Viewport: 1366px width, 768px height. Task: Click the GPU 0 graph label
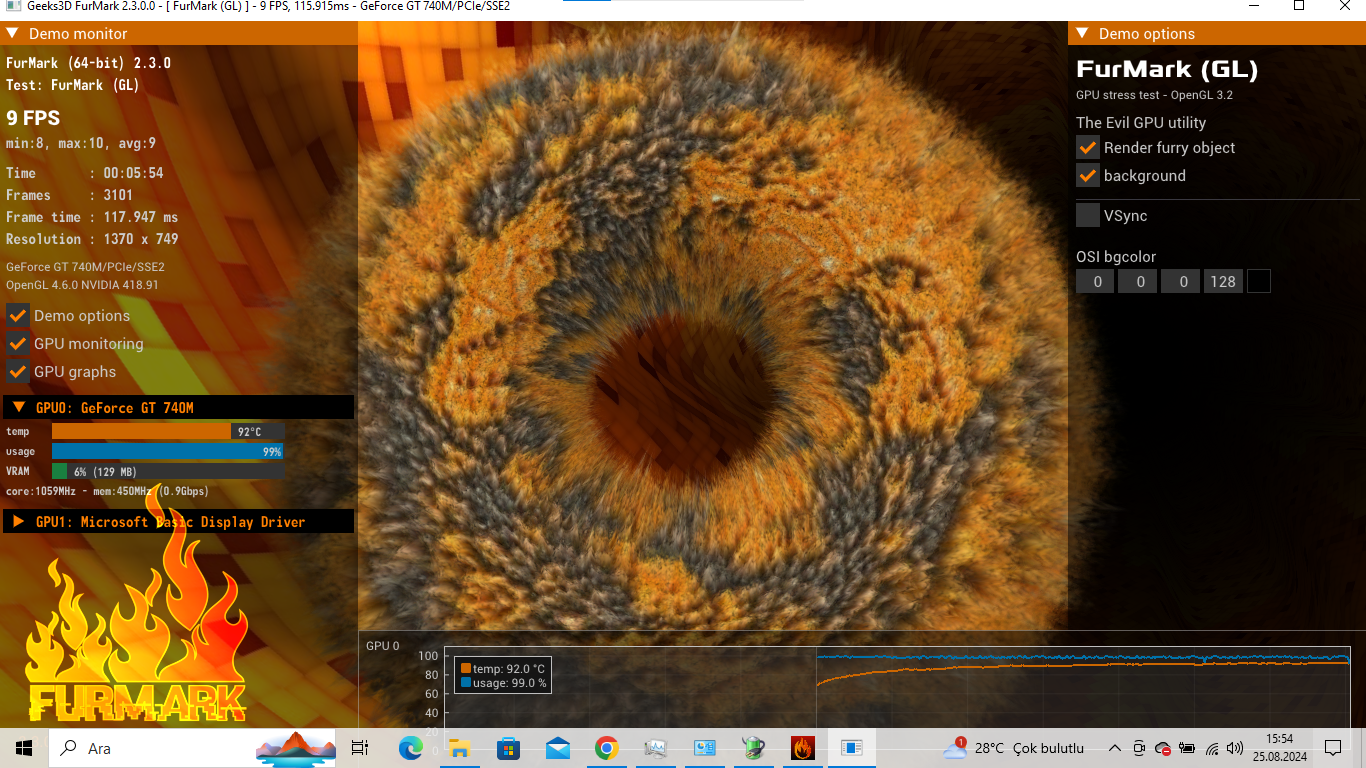click(382, 646)
